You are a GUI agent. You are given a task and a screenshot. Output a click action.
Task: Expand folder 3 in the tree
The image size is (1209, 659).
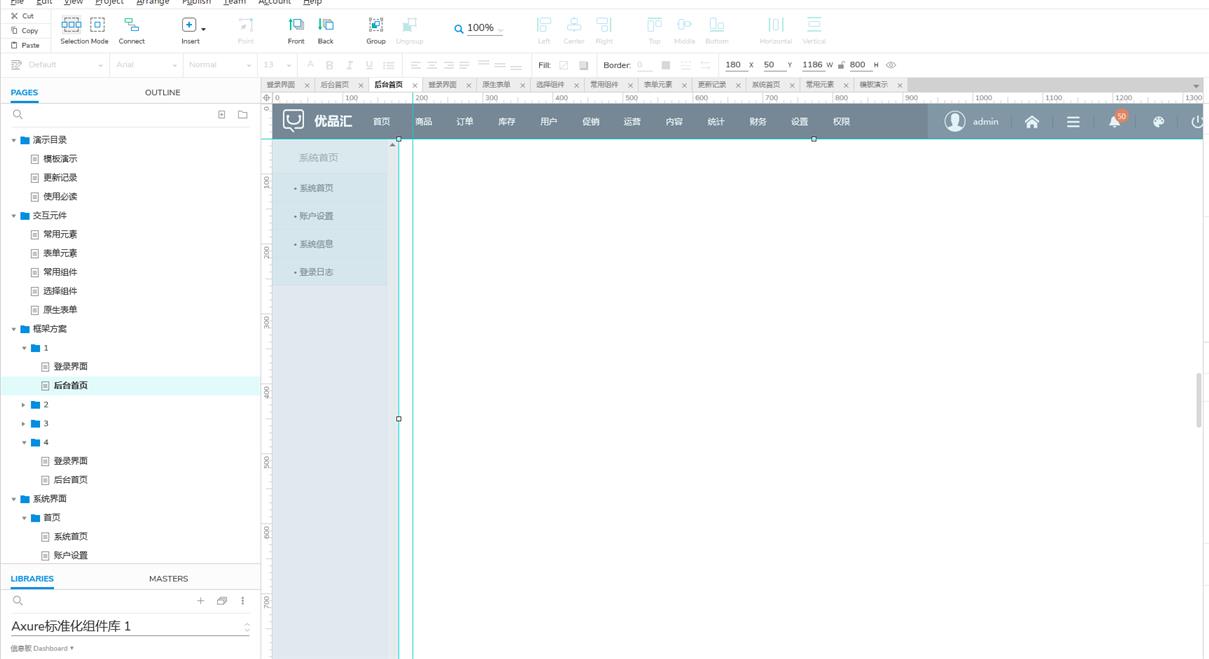(24, 424)
